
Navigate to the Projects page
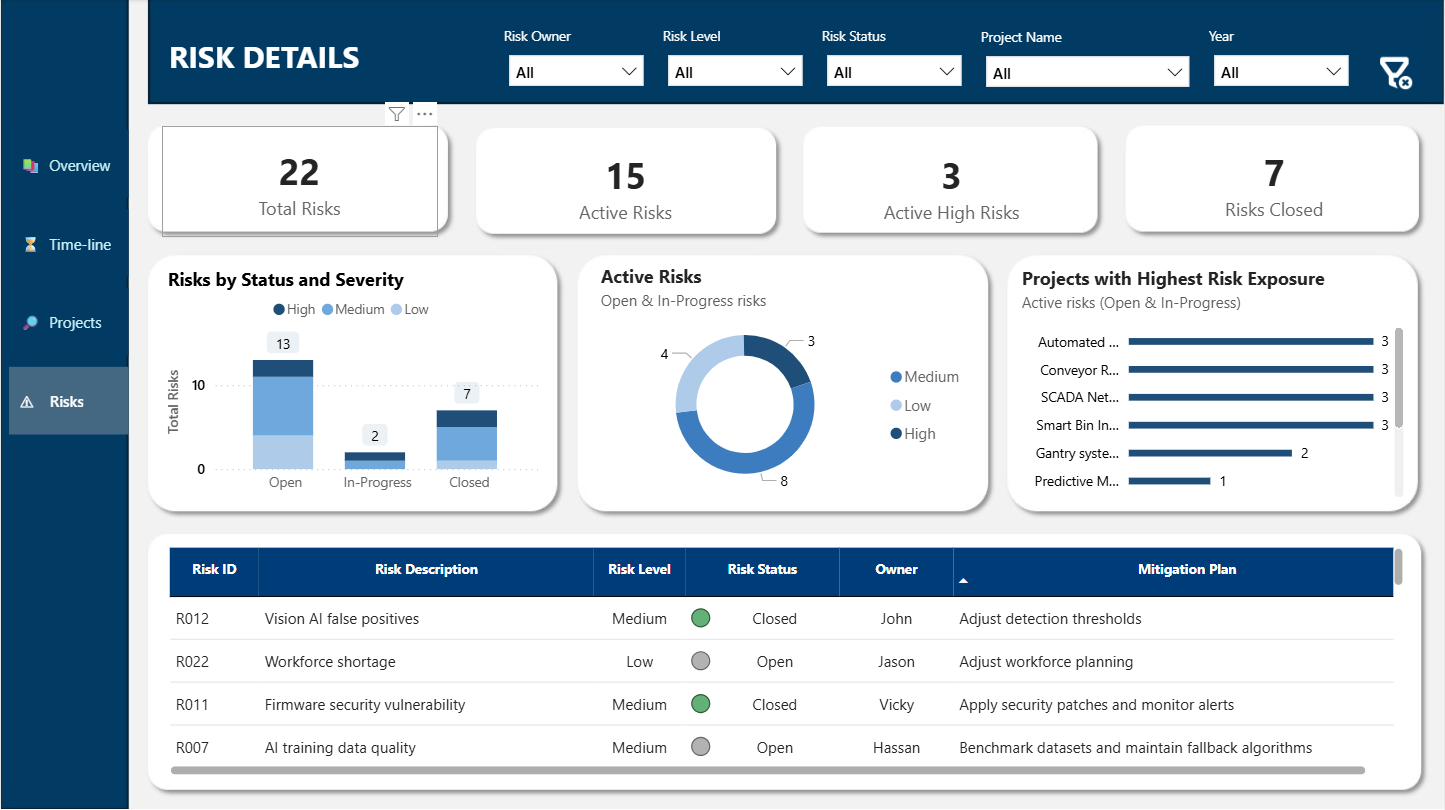pyautogui.click(x=75, y=323)
